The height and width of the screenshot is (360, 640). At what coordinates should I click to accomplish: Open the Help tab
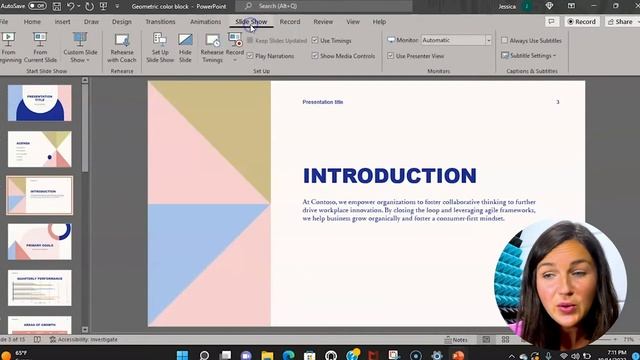379,22
